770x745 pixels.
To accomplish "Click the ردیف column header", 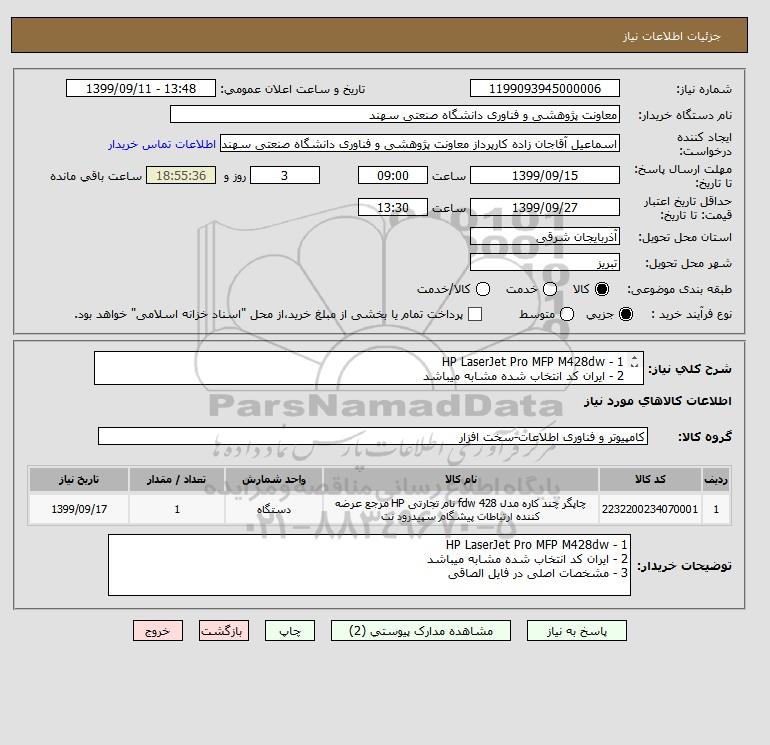I will [x=716, y=479].
